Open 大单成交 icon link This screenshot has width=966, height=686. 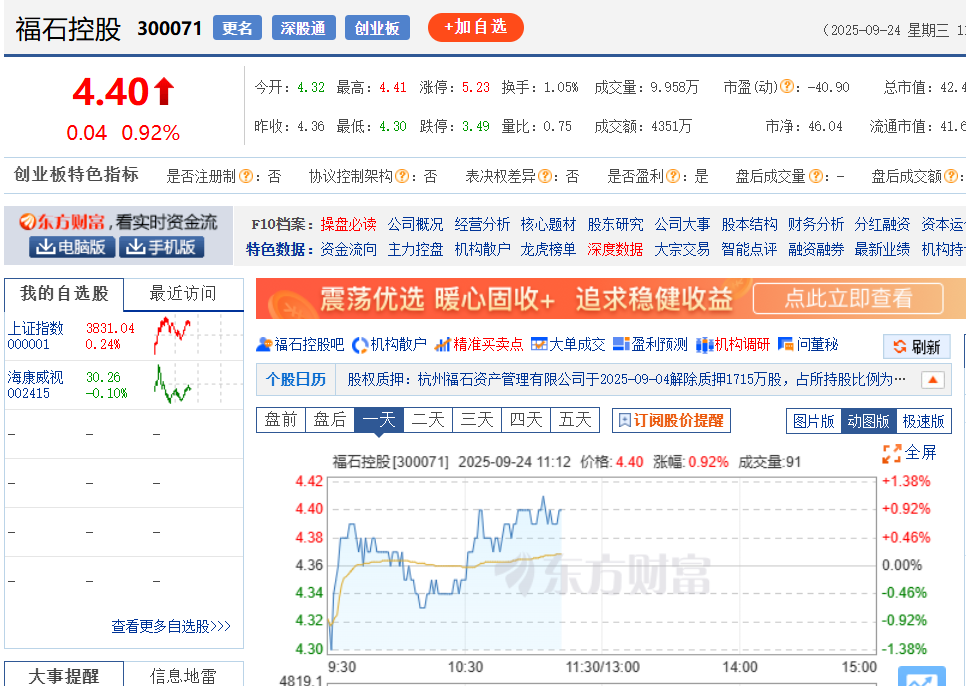coord(568,345)
